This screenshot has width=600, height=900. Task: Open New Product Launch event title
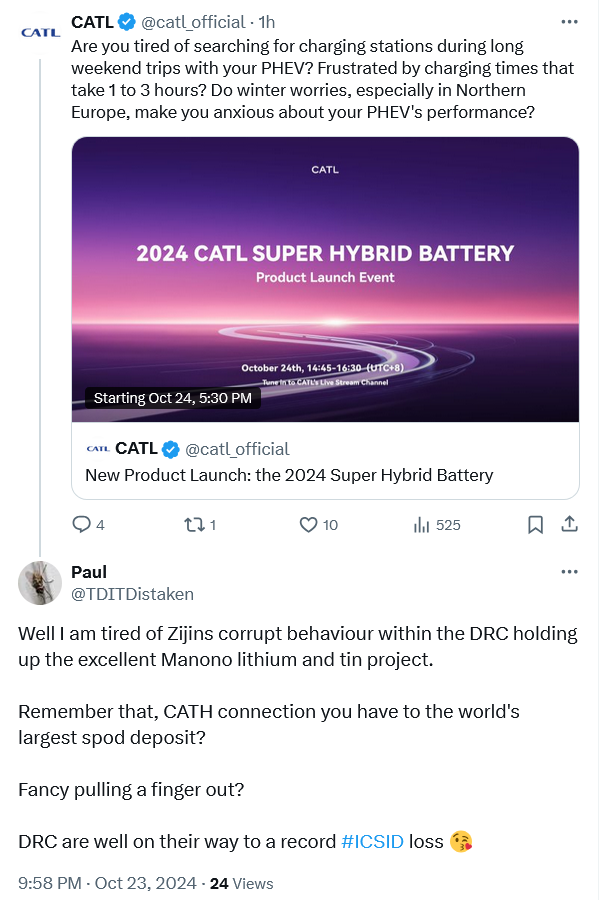tap(289, 475)
